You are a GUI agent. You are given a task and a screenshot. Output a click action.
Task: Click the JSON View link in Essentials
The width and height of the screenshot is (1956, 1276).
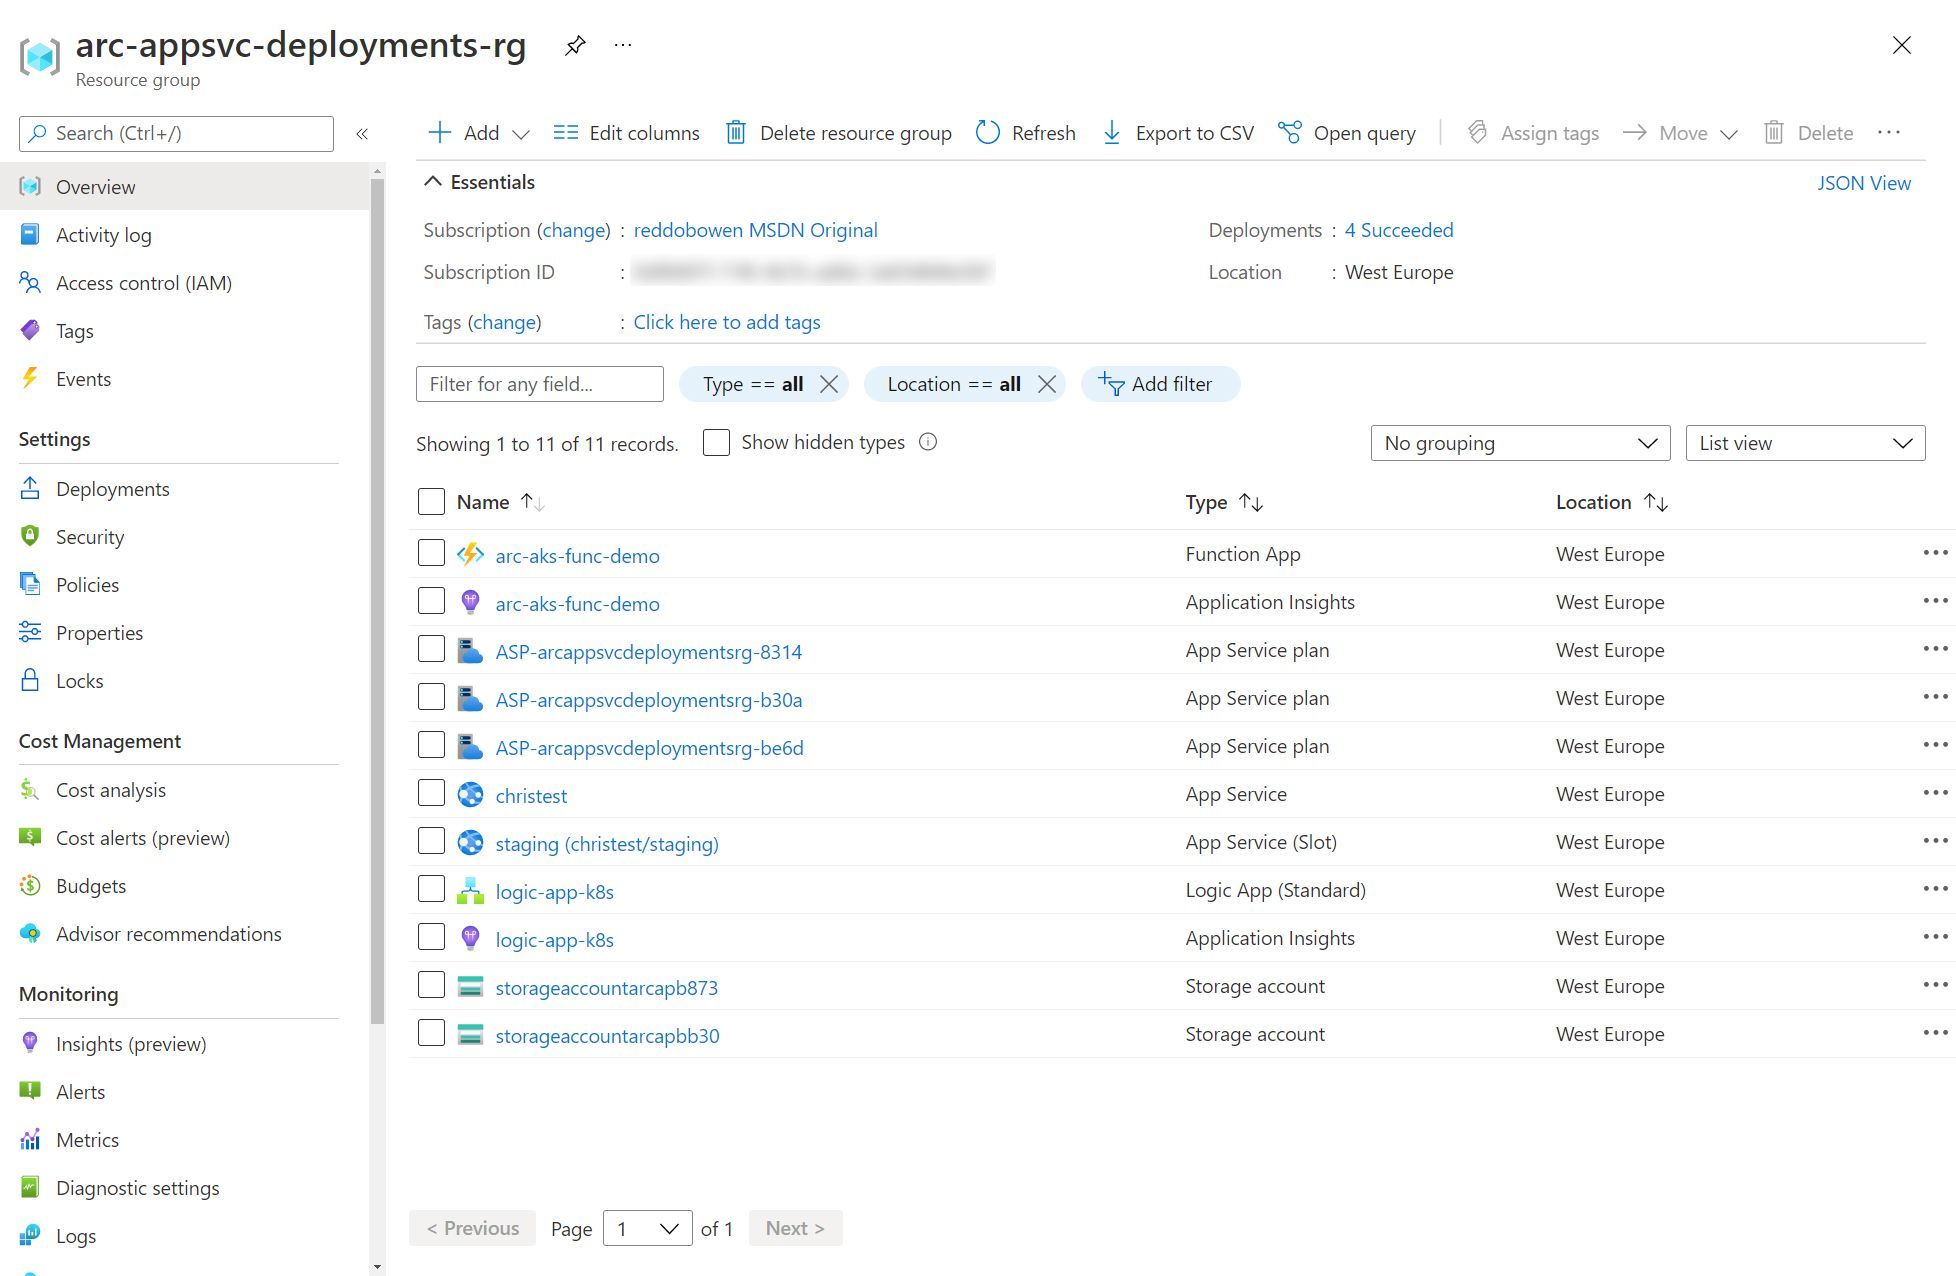1865,181
